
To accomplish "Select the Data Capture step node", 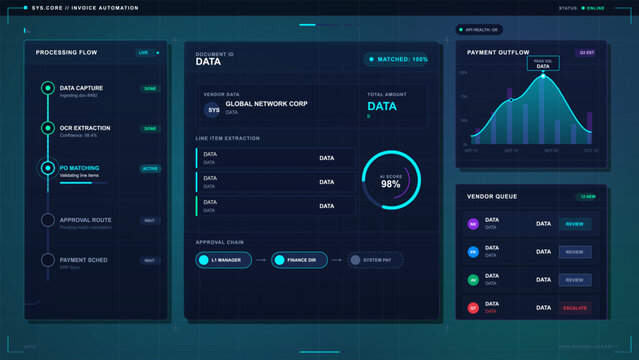I will (48, 88).
